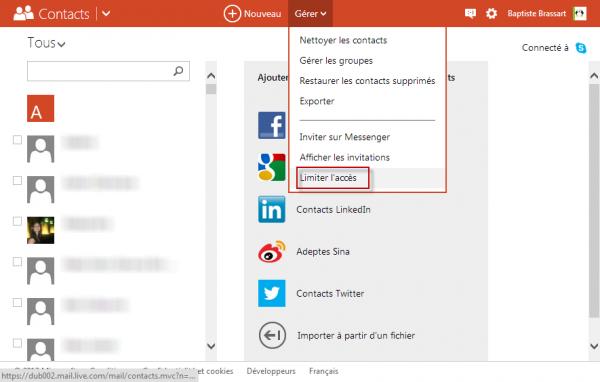
Task: Tick the checkbox of the last visible contact
Action: click(x=17, y=343)
